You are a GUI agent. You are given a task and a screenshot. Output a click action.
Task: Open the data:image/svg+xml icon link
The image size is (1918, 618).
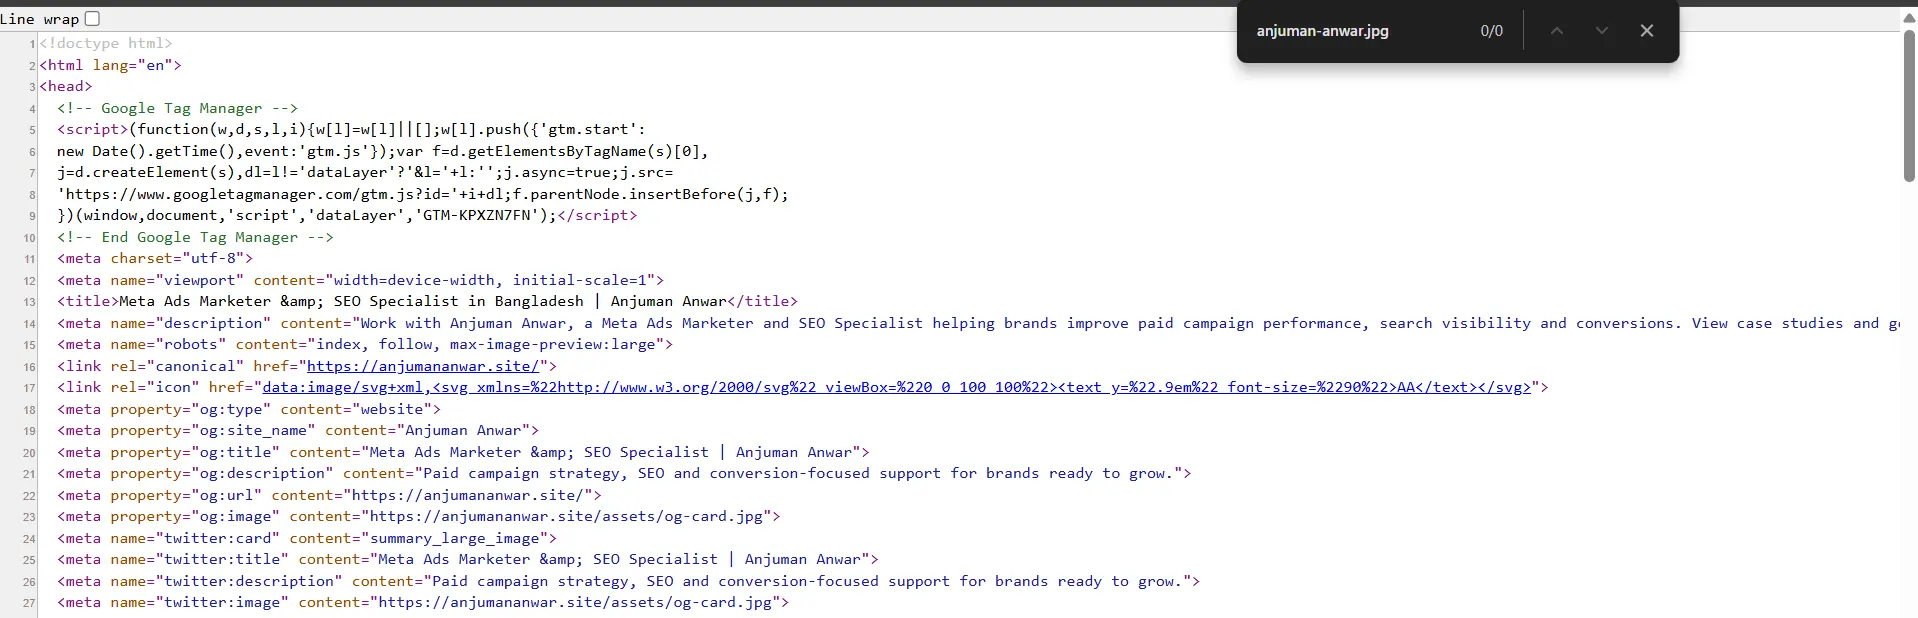pyautogui.click(x=897, y=387)
